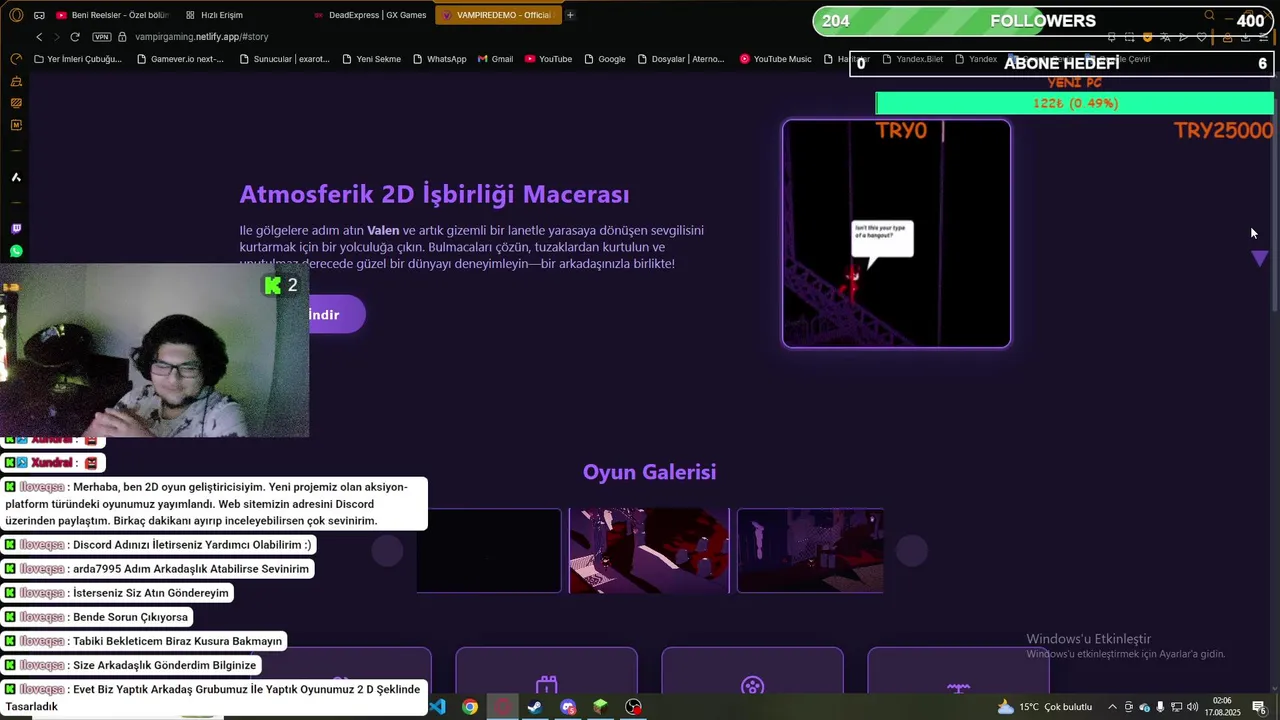The height and width of the screenshot is (720, 1280).
Task: Click the microphone tray icon
Action: [x=1160, y=707]
